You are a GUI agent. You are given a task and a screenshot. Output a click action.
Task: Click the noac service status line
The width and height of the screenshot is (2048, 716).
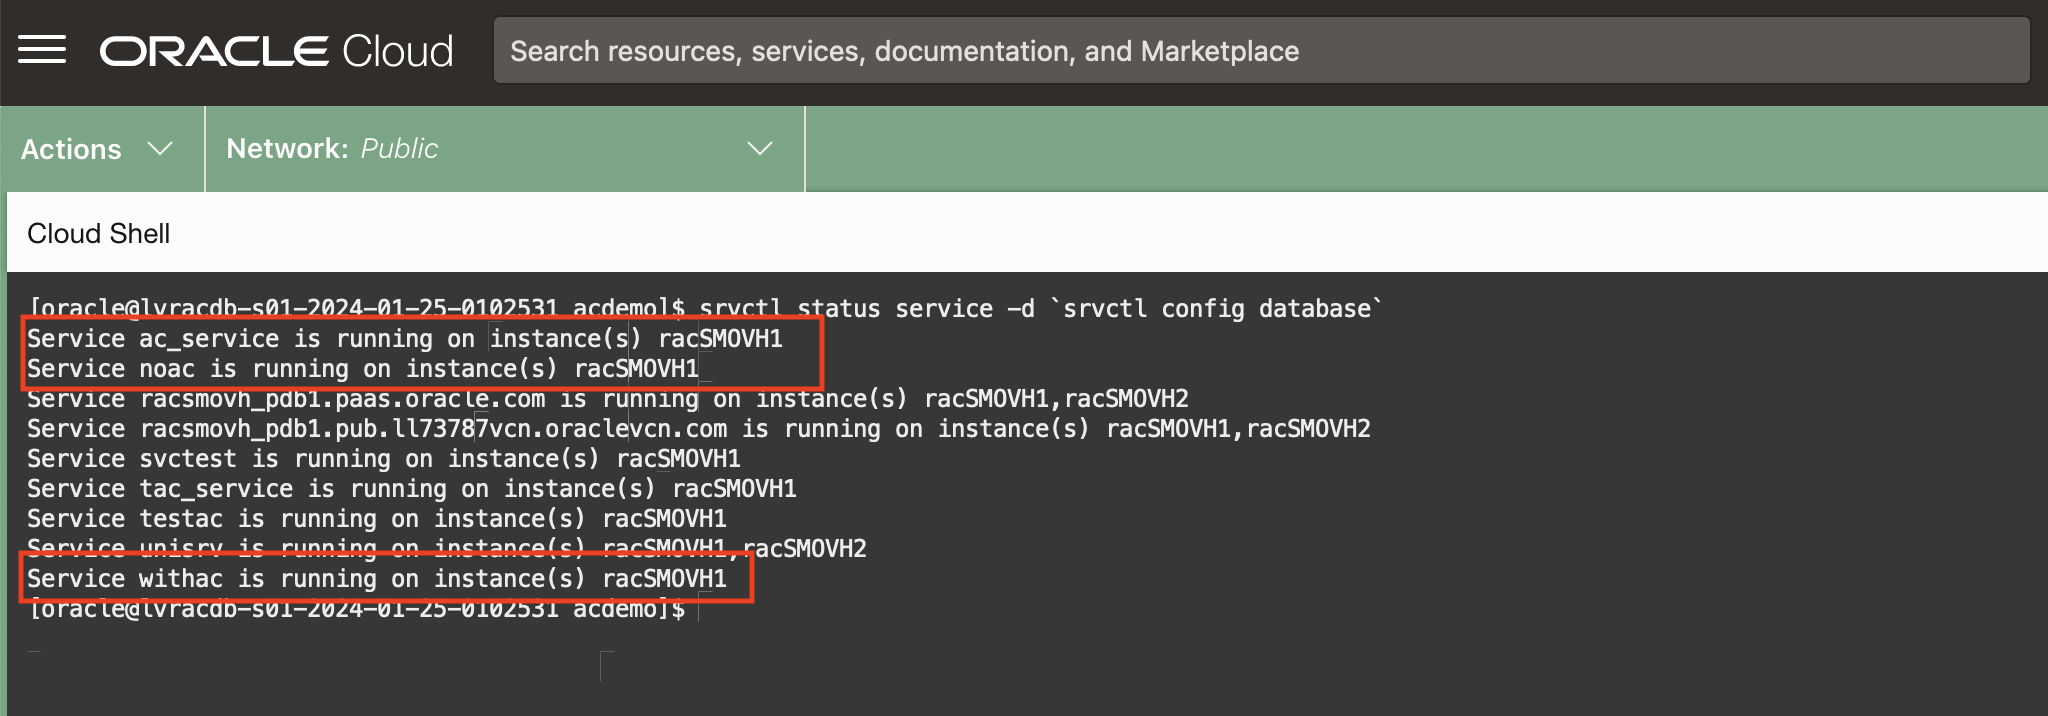[363, 369]
